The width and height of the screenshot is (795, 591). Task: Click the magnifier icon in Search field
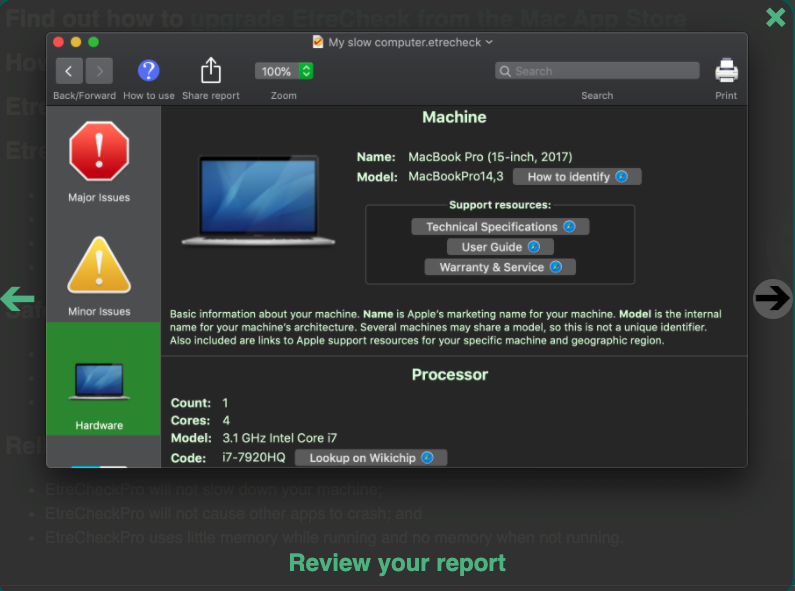504,71
